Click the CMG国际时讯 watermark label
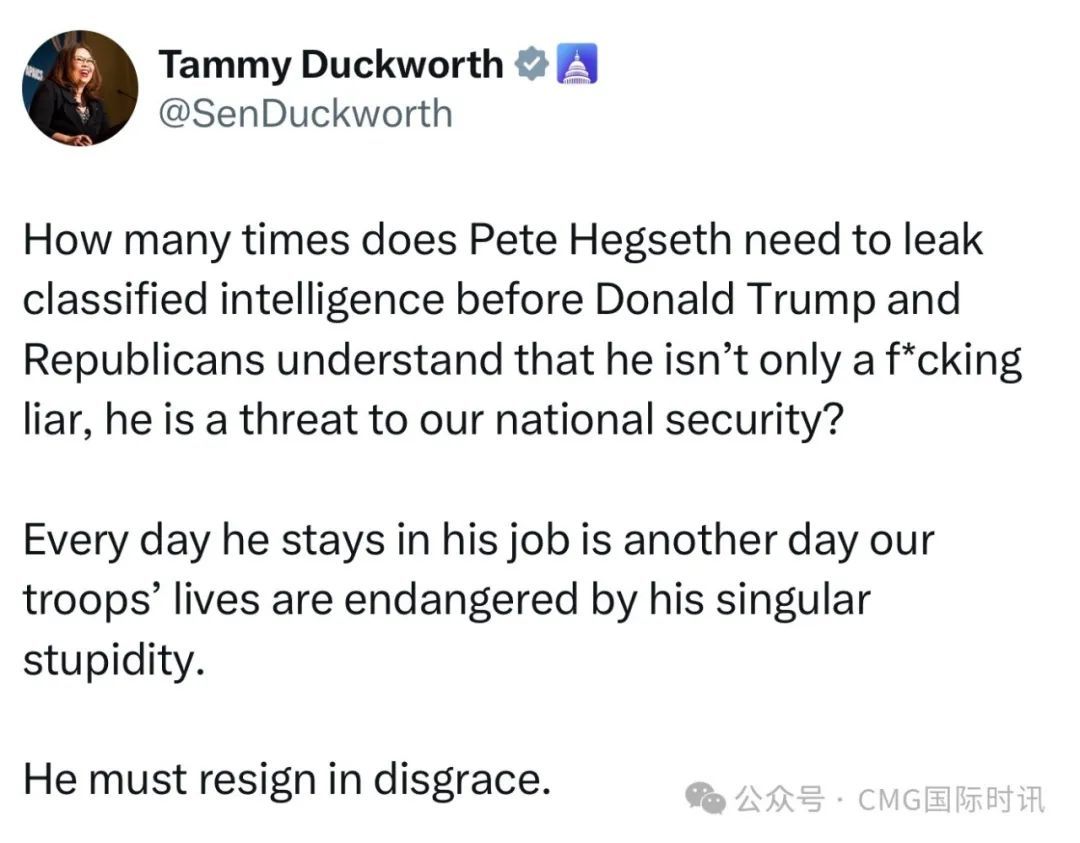Screen dimensions: 1080x843 click(951, 800)
